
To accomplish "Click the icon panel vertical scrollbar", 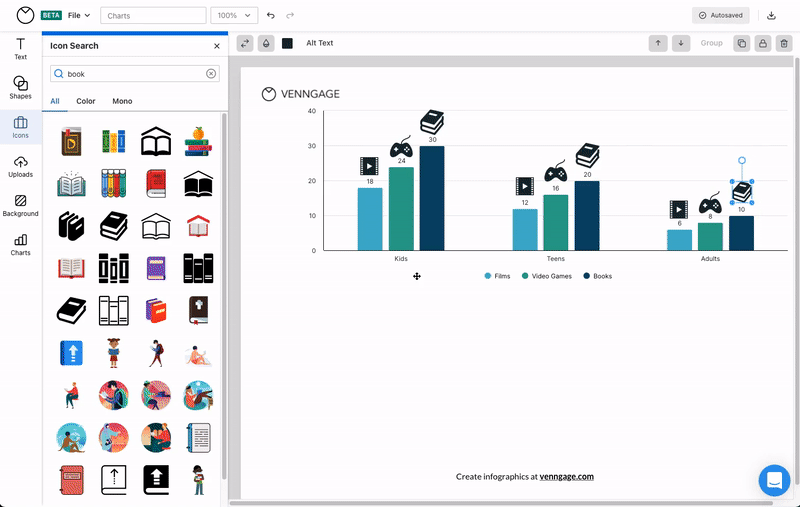I will pos(223,296).
